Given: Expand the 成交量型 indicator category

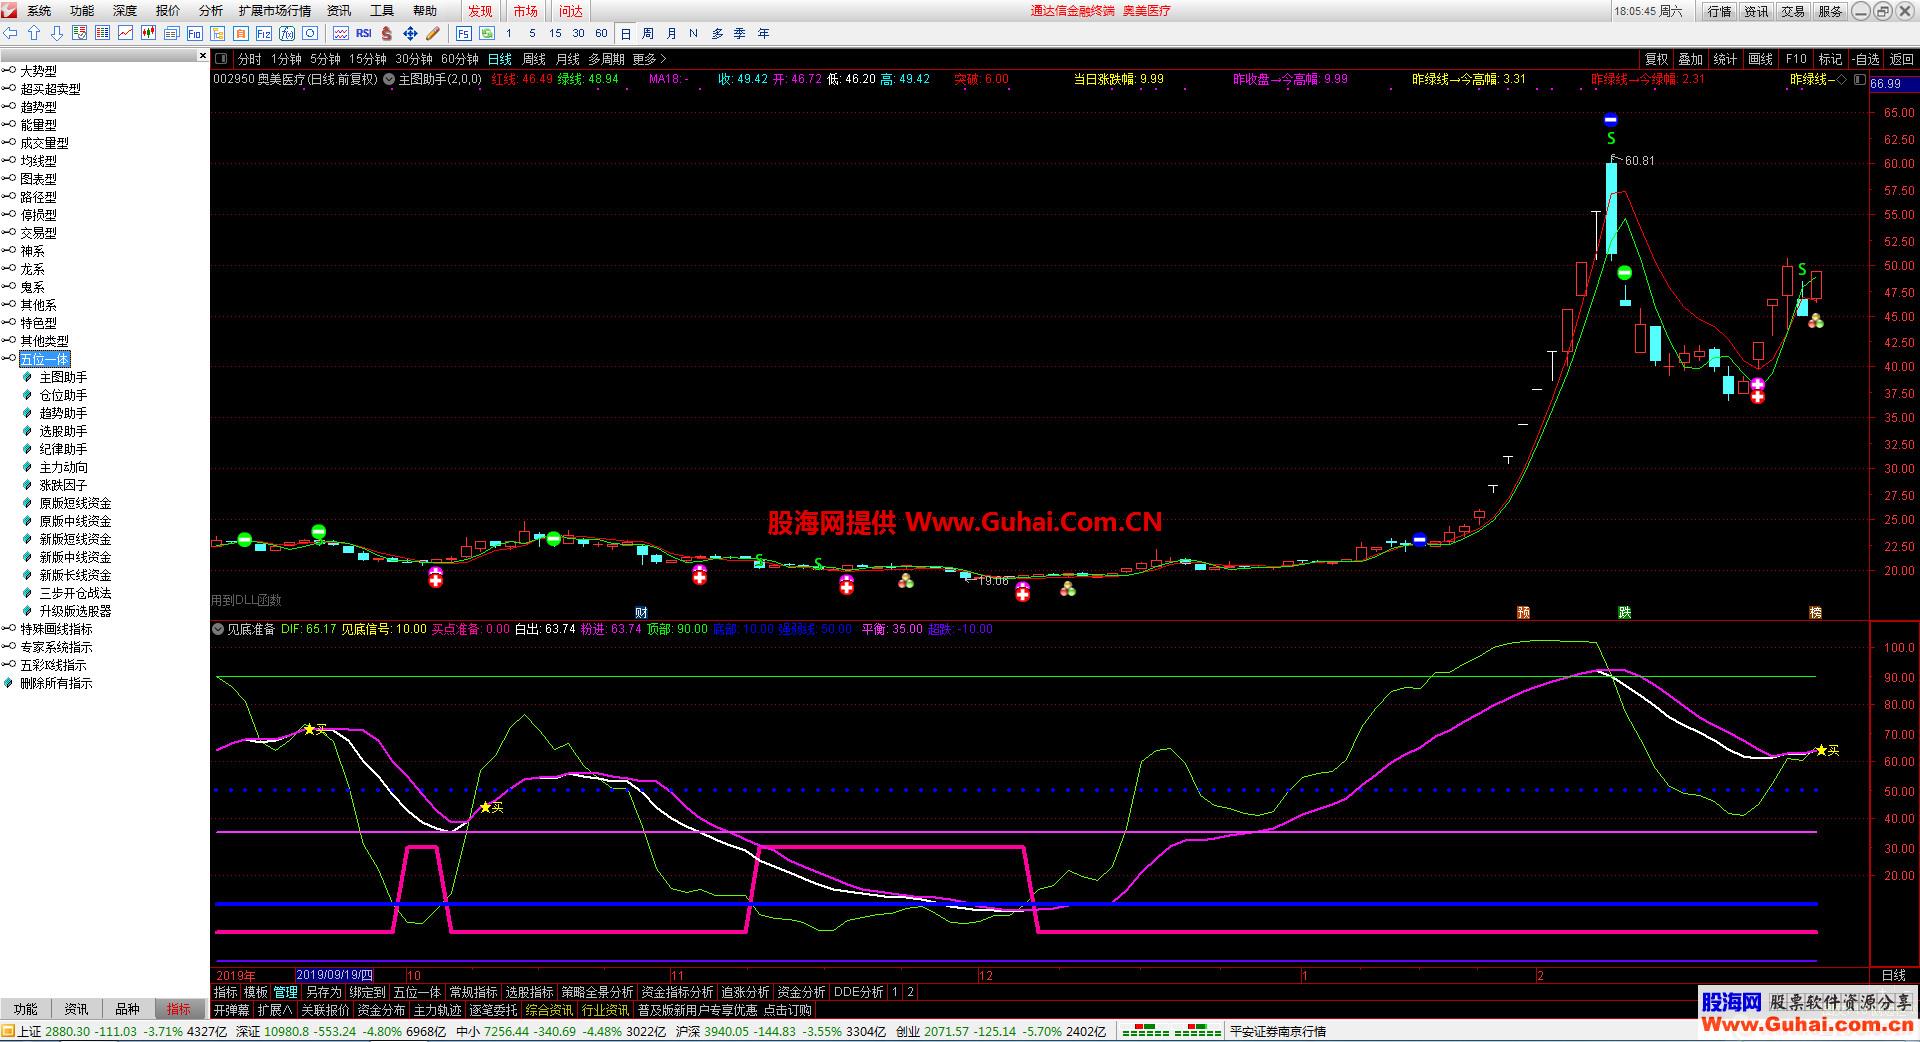Looking at the screenshot, I should pyautogui.click(x=8, y=143).
